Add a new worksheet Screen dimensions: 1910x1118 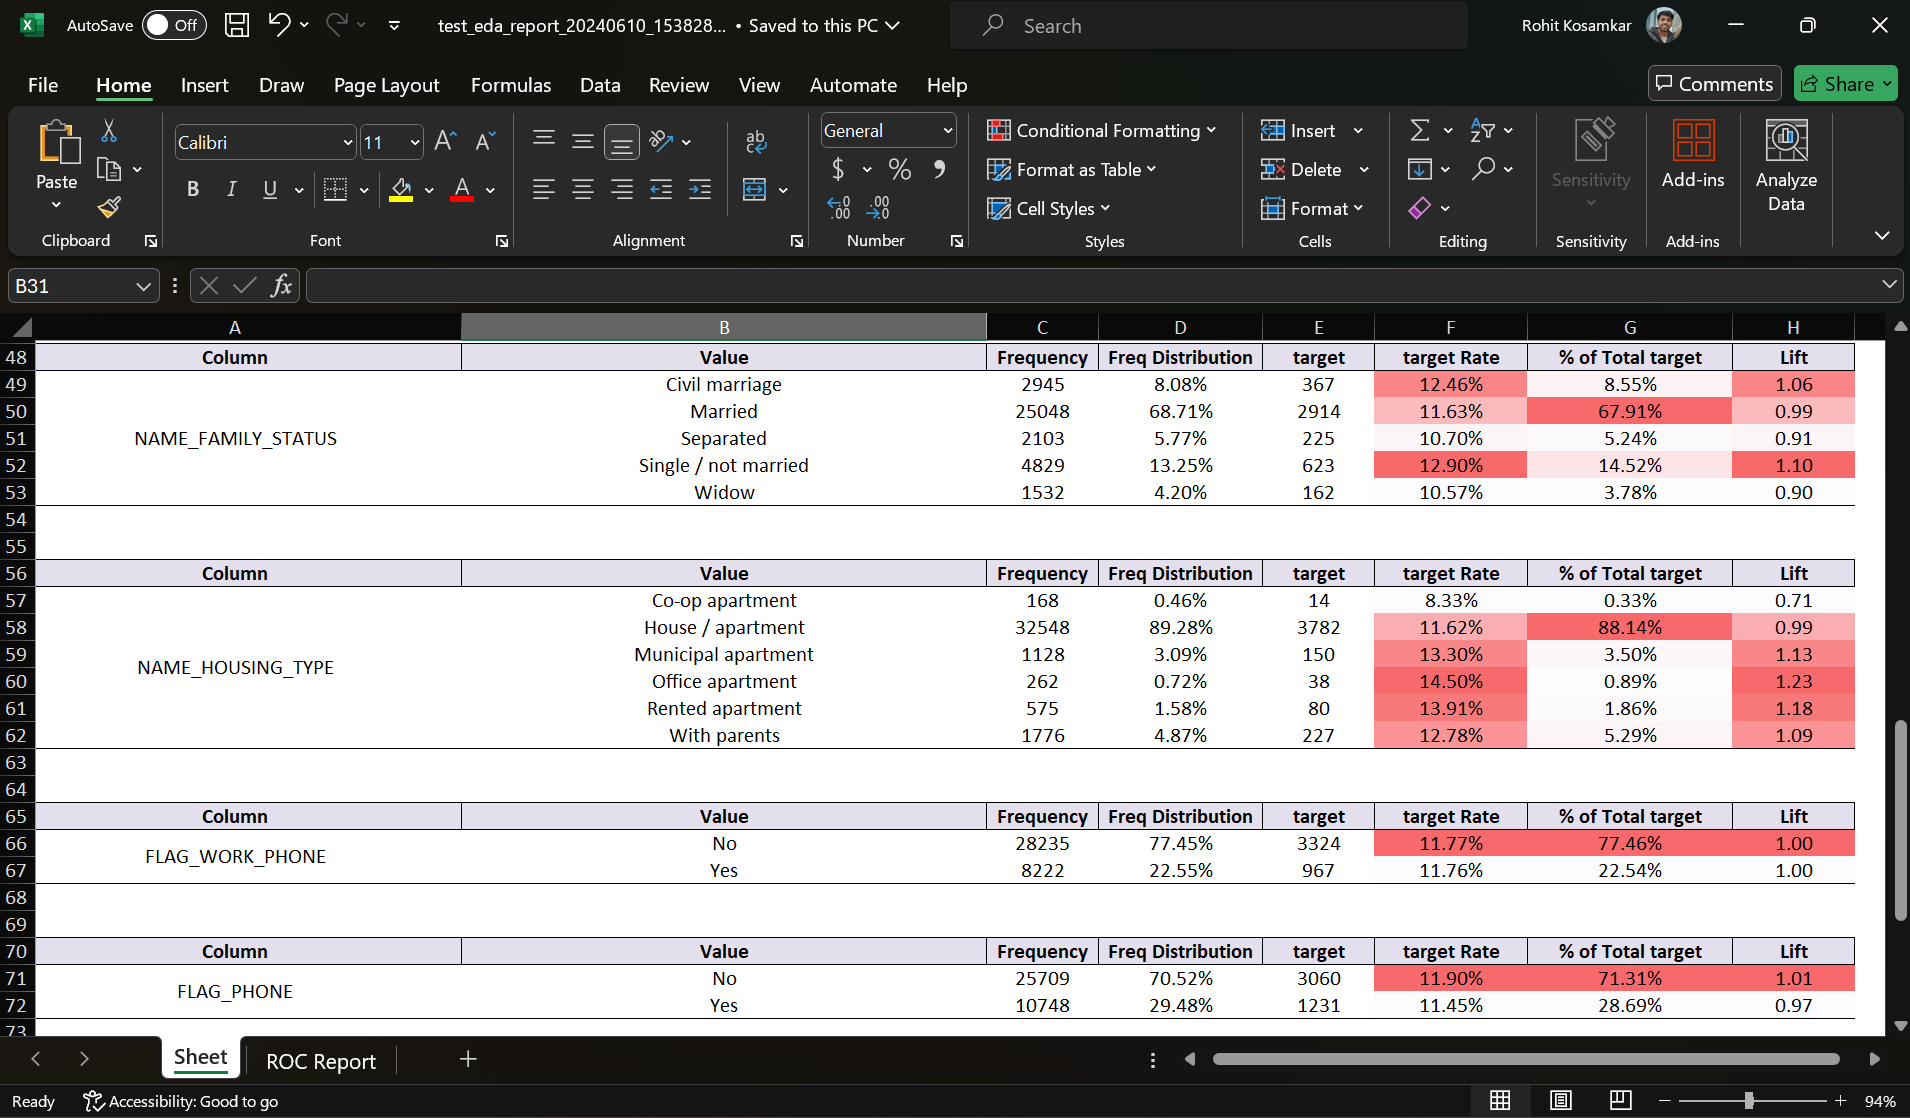tap(466, 1059)
